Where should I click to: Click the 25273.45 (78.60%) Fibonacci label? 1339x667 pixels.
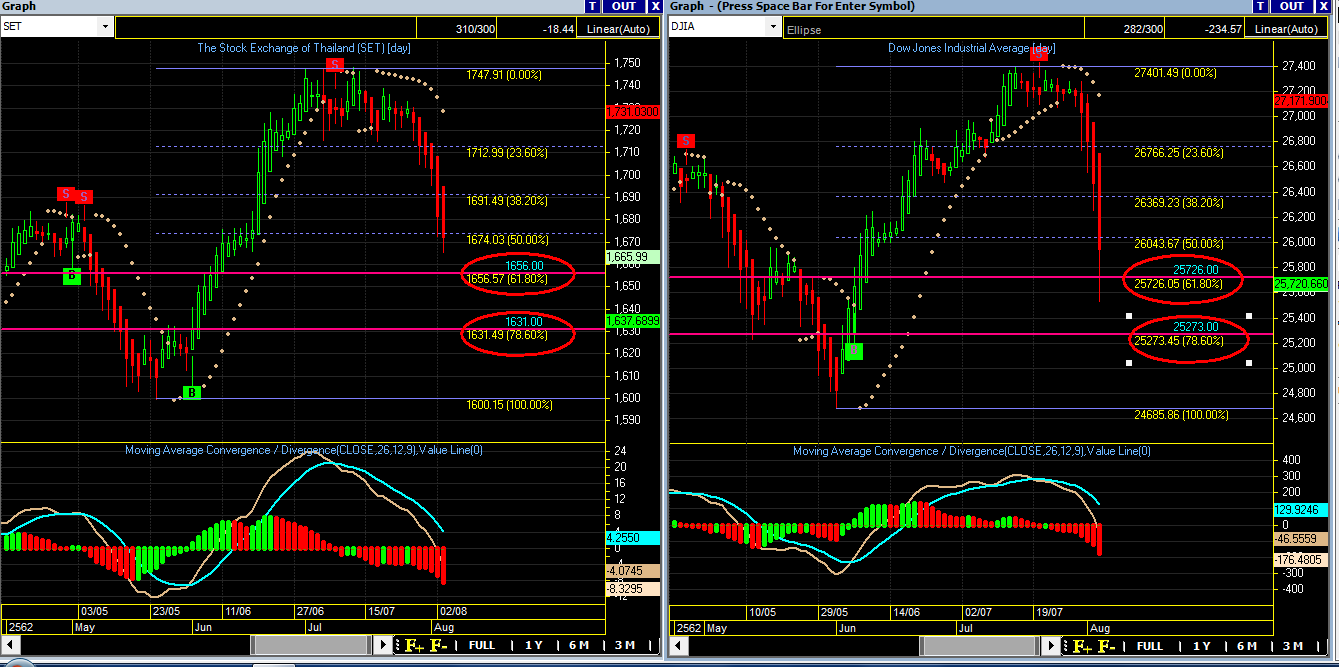pyautogui.click(x=1178, y=340)
